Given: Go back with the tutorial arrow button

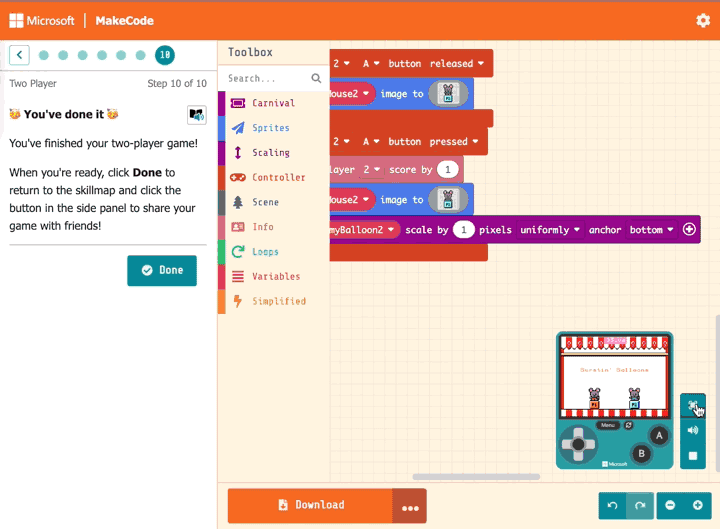Looking at the screenshot, I should pos(19,55).
